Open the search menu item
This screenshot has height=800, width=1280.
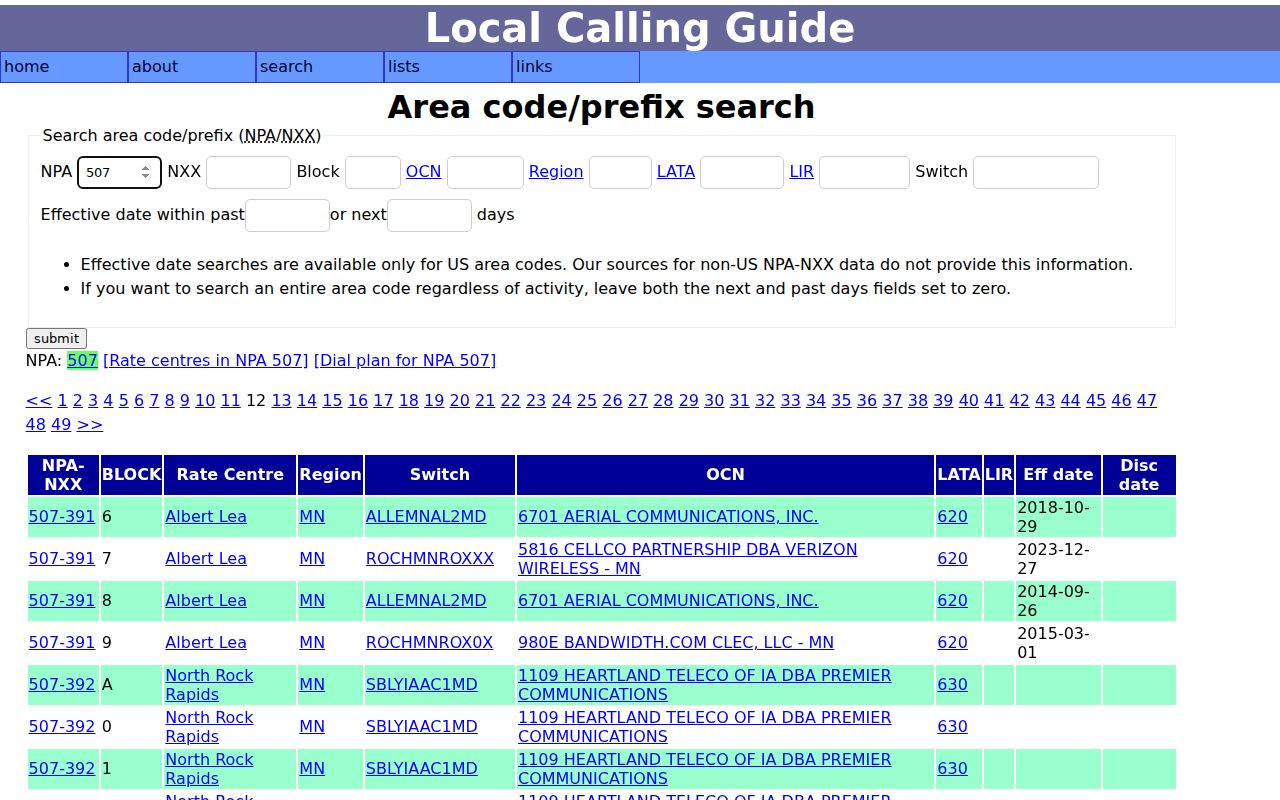320,67
